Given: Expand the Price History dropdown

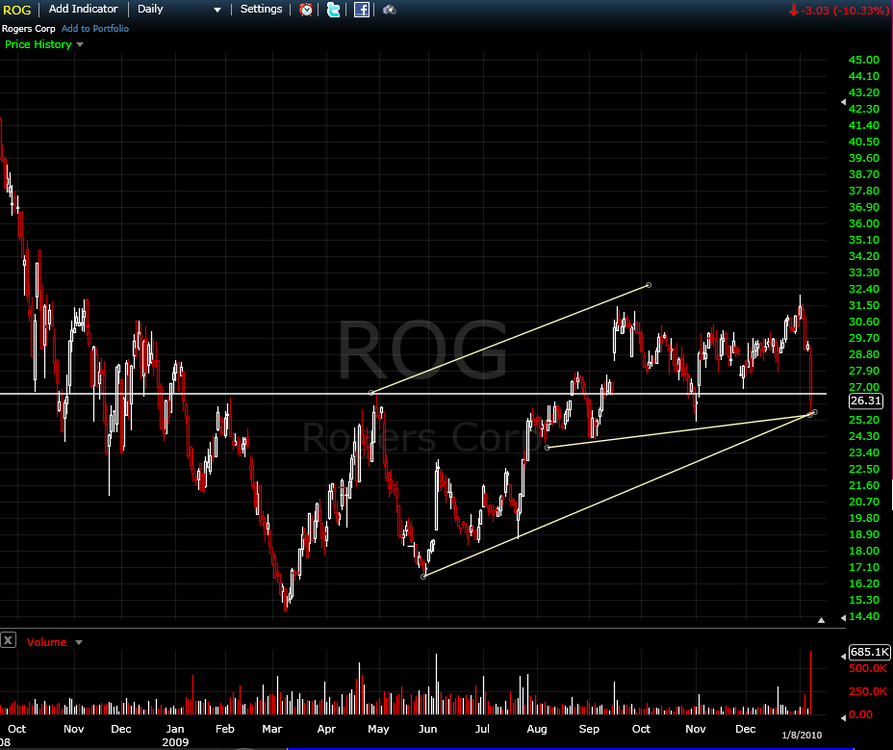Looking at the screenshot, I should pos(80,44).
